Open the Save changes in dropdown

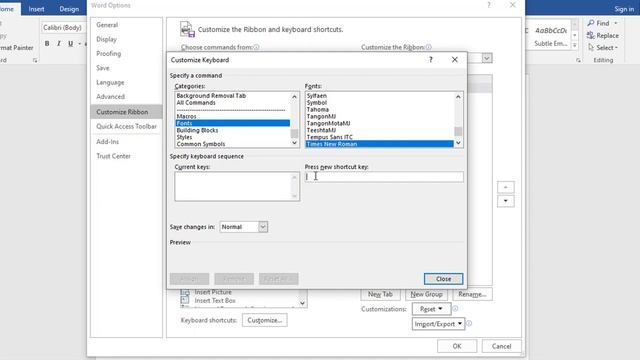(x=263, y=227)
